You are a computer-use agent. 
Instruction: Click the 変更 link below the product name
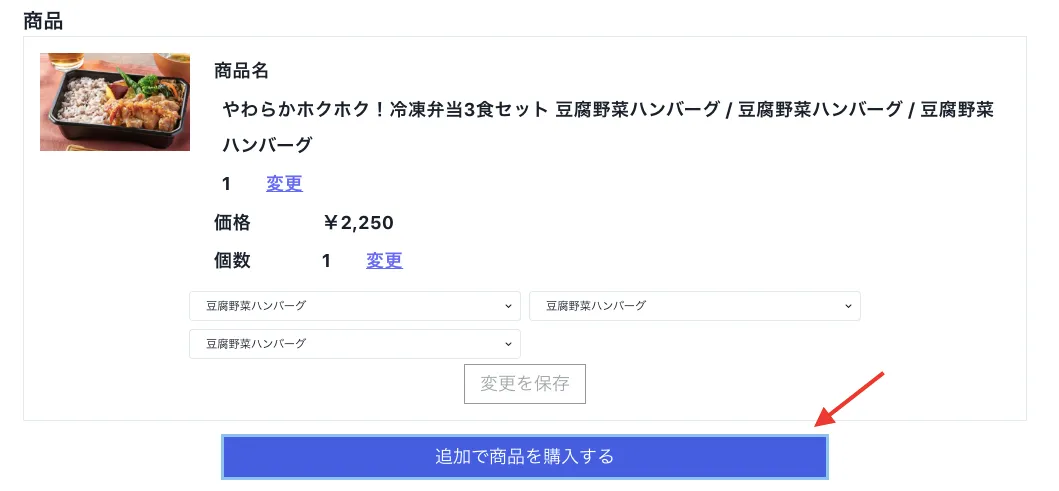click(x=284, y=184)
